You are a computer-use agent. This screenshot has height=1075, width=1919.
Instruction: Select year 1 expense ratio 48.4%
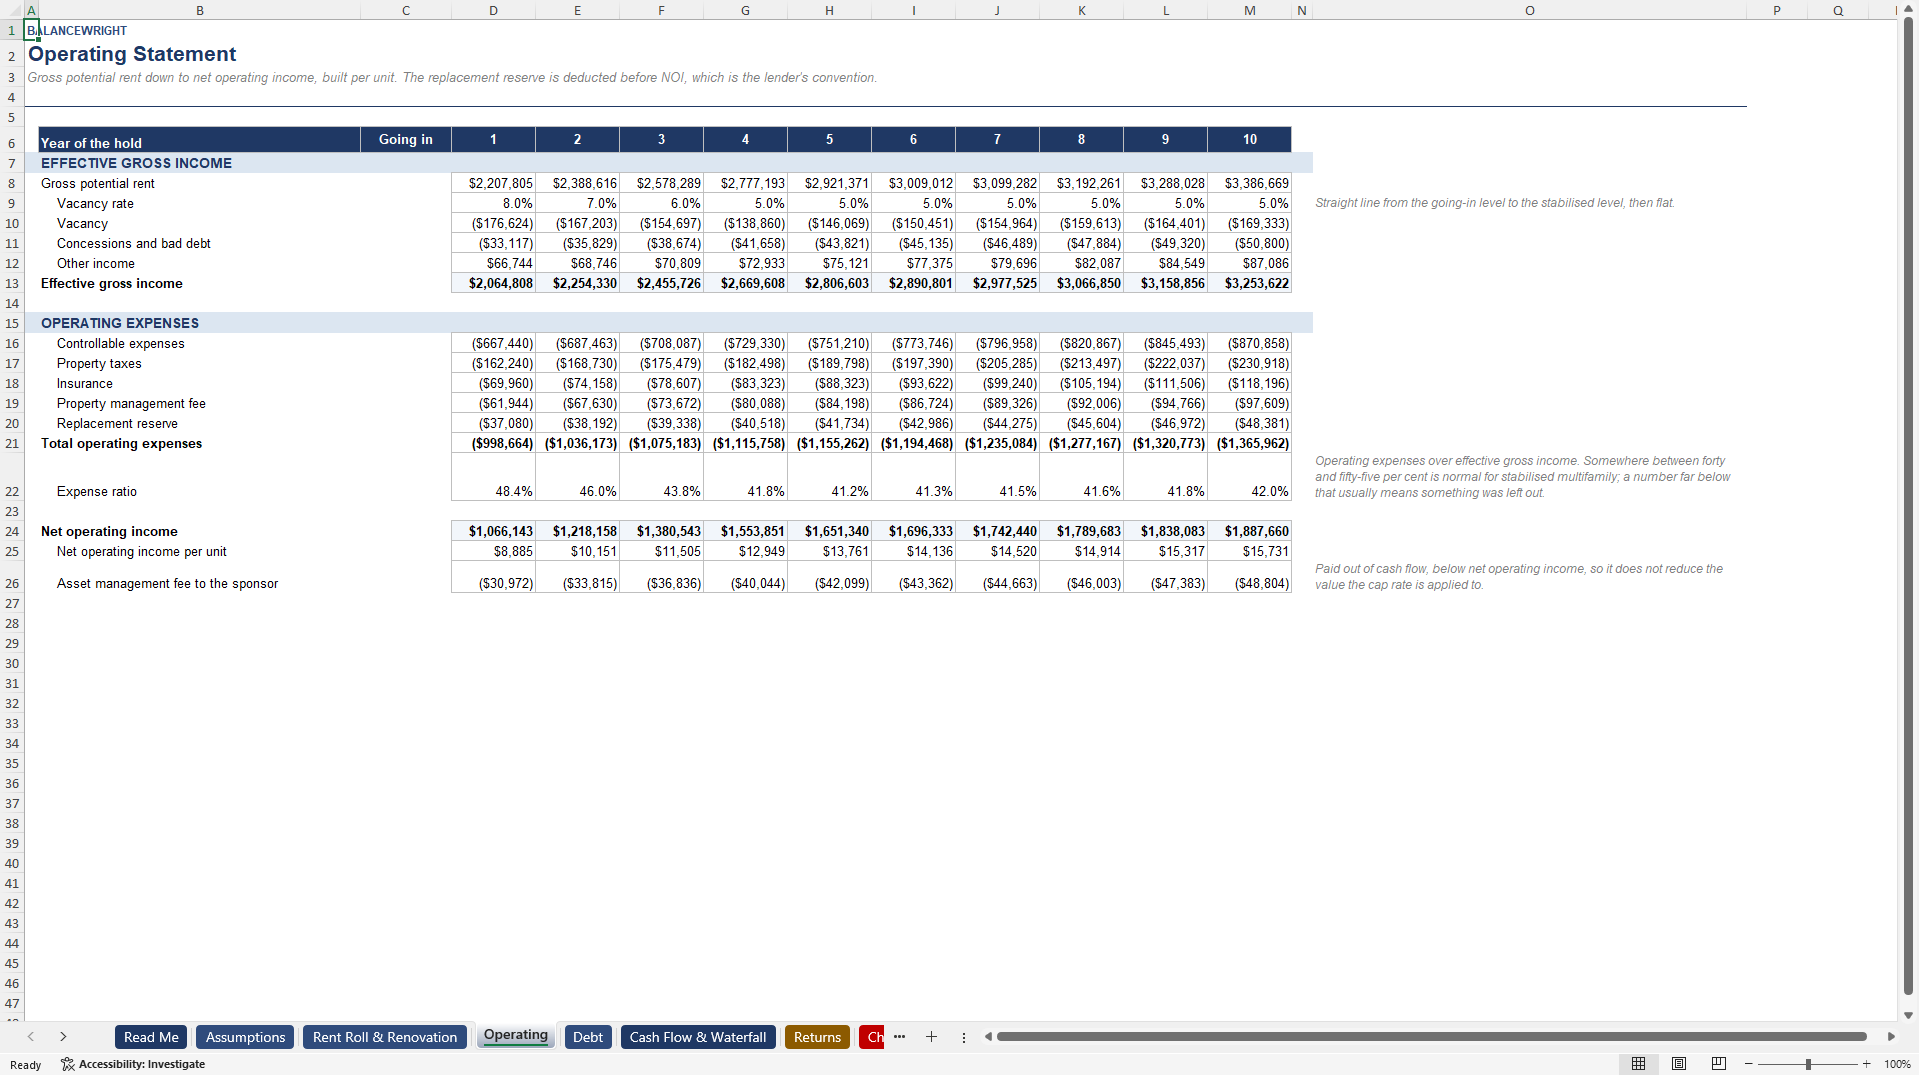coord(493,477)
